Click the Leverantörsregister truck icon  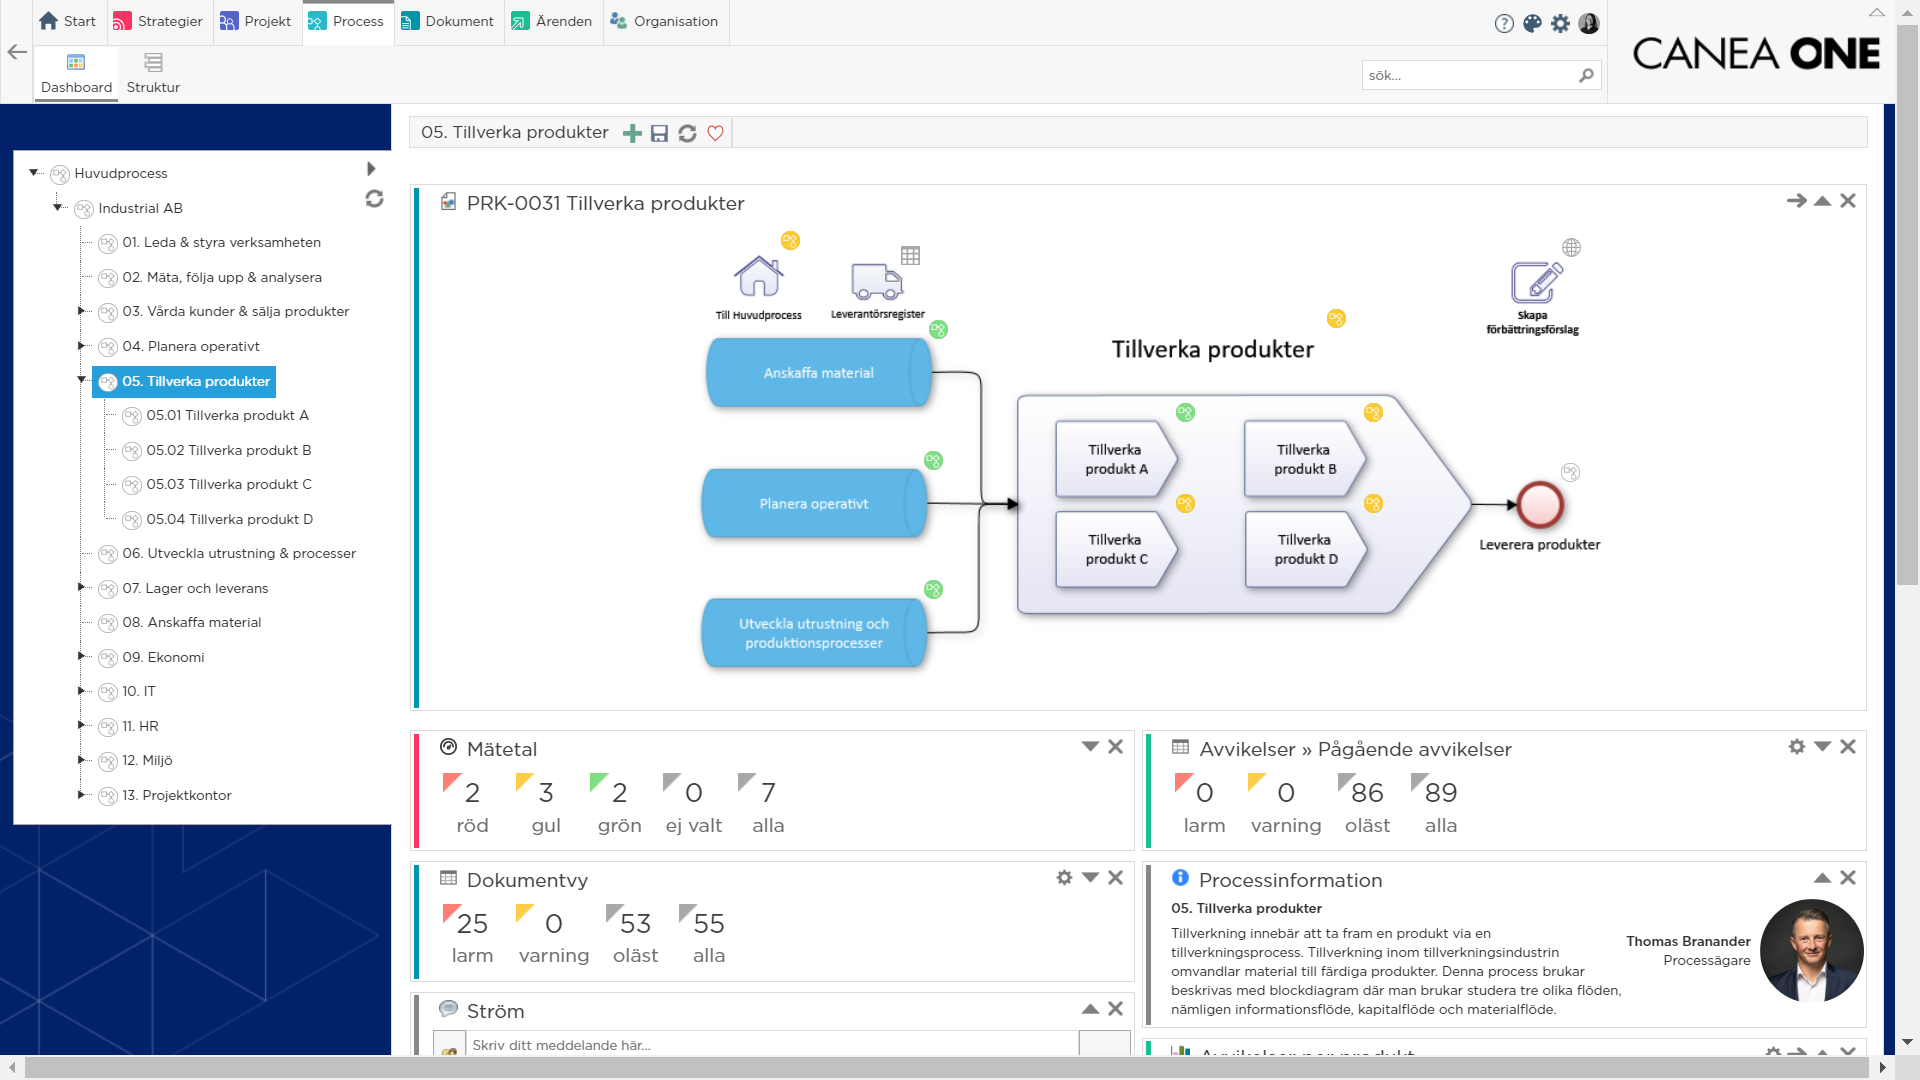pyautogui.click(x=877, y=281)
